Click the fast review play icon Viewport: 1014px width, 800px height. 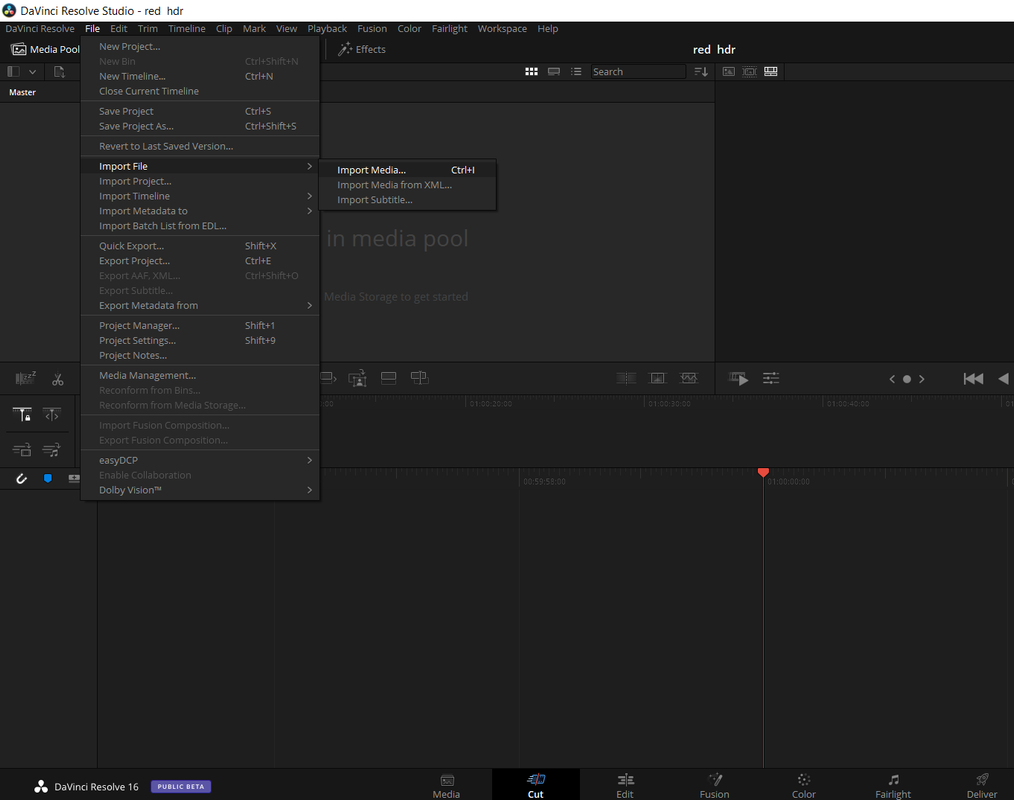[x=738, y=378]
